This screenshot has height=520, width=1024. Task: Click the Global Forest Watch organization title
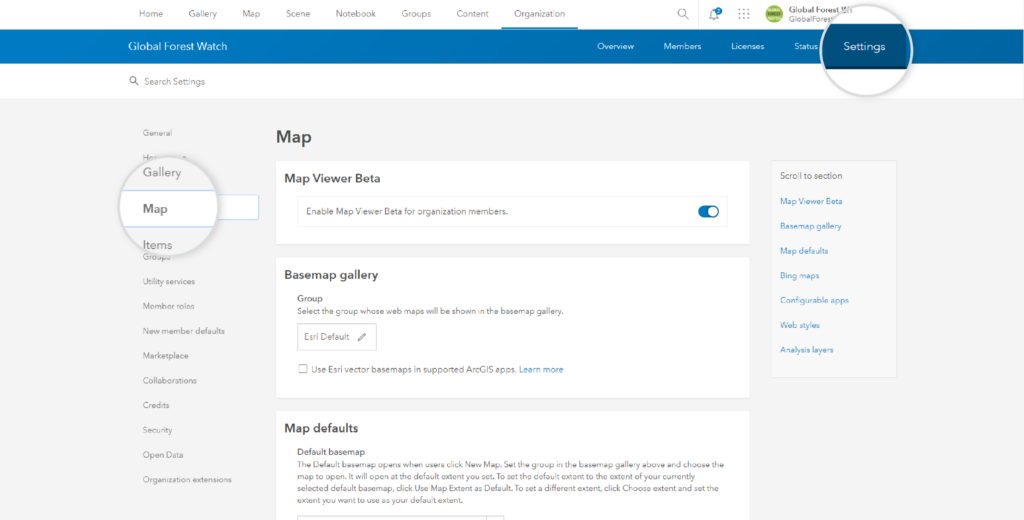tap(178, 46)
